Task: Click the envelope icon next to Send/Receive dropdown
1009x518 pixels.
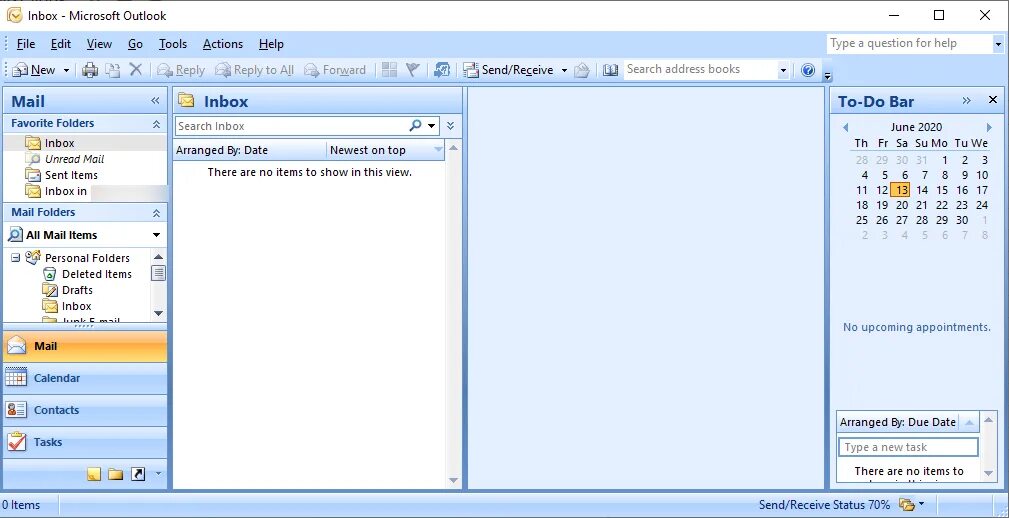Action: [x=582, y=70]
